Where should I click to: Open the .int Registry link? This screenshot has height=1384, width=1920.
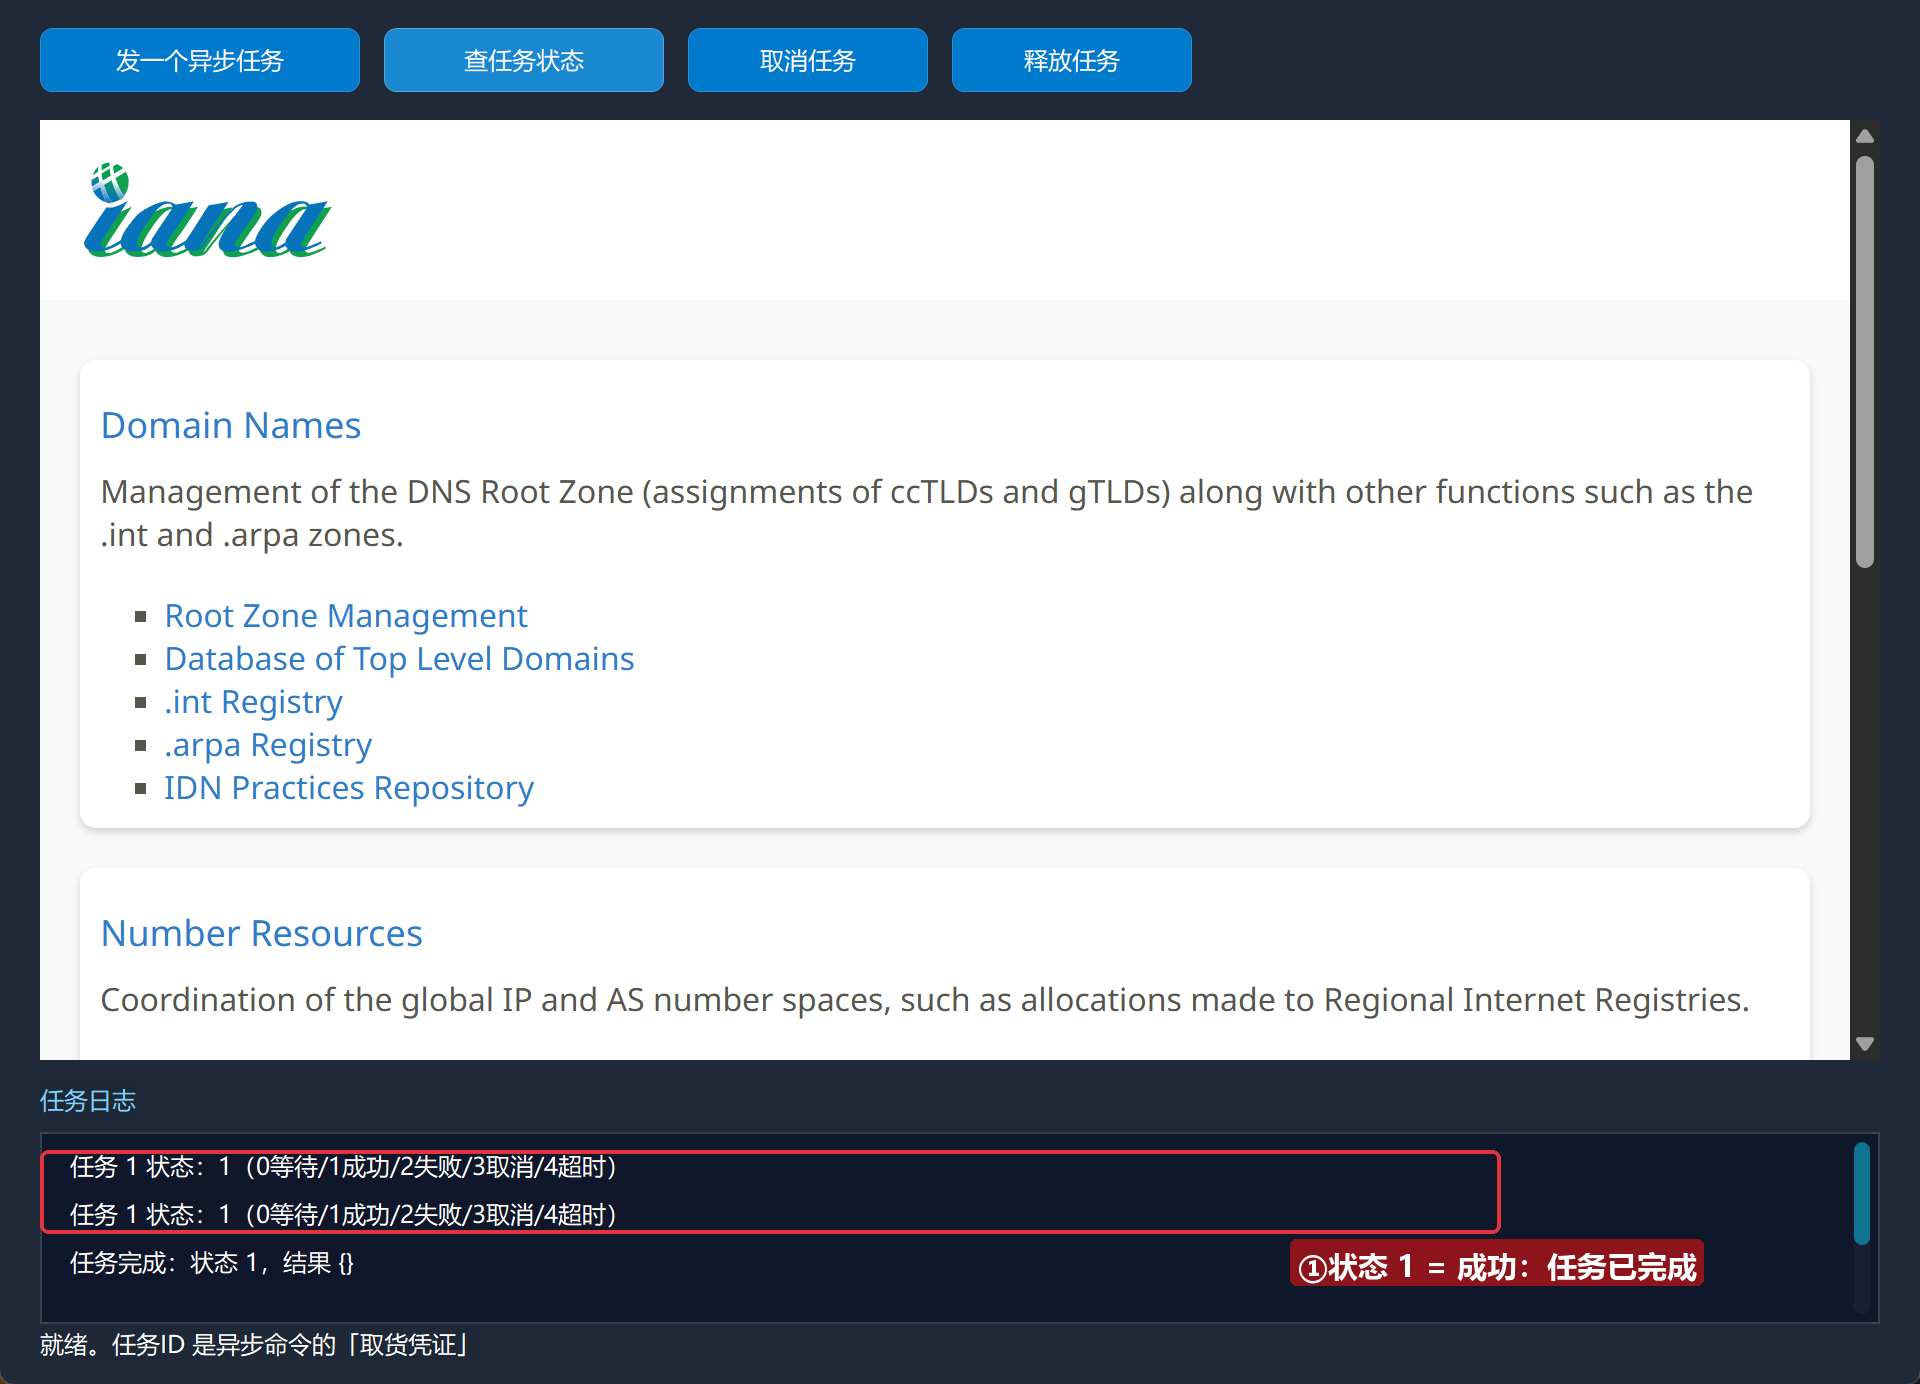[x=254, y=702]
